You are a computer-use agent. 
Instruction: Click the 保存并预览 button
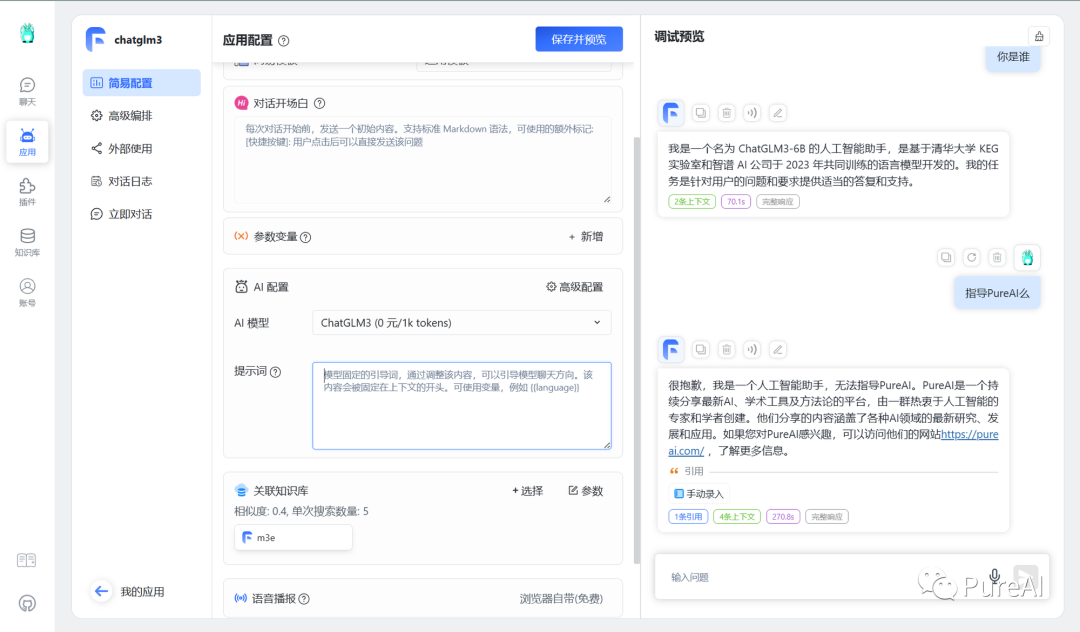tap(578, 37)
